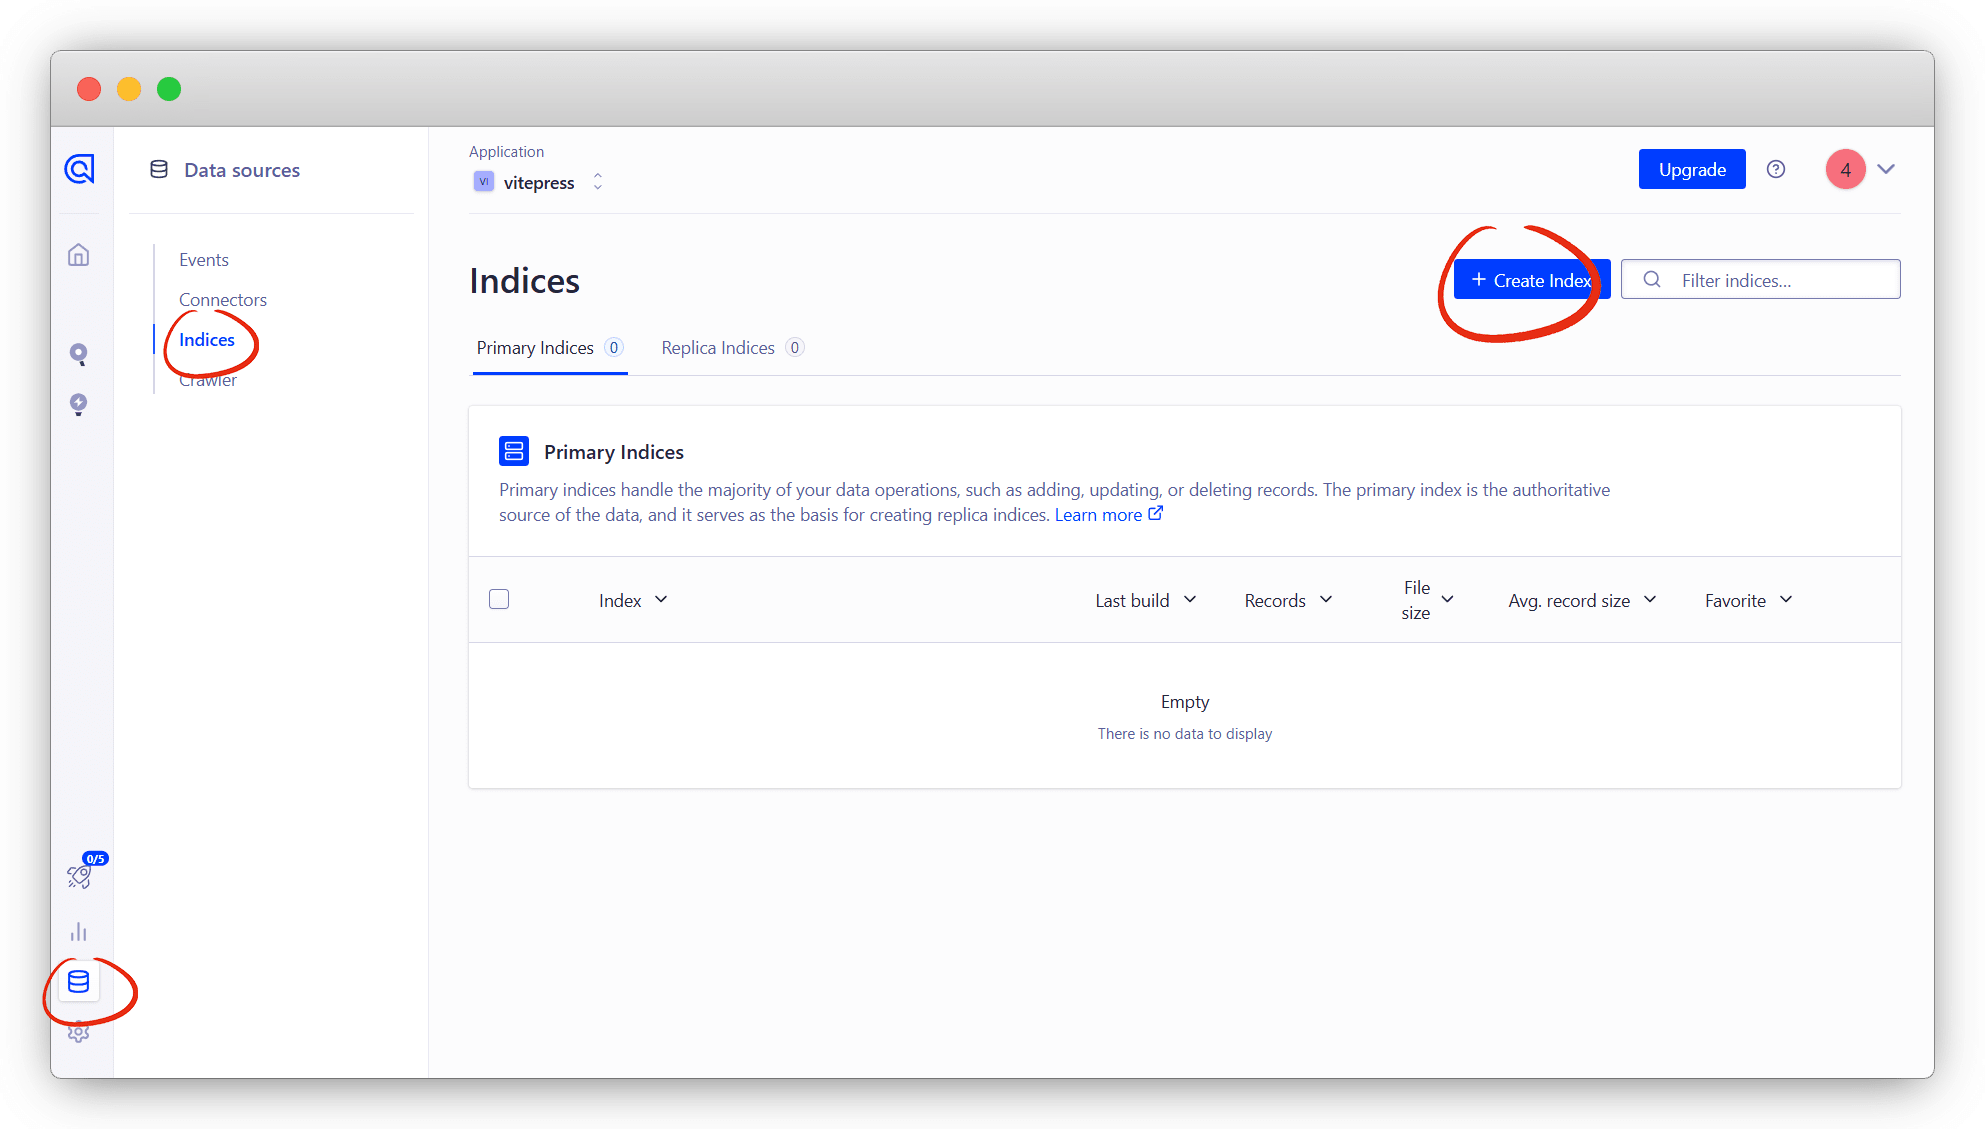This screenshot has height=1129, width=1985.
Task: Click the Create Index button
Action: [1531, 280]
